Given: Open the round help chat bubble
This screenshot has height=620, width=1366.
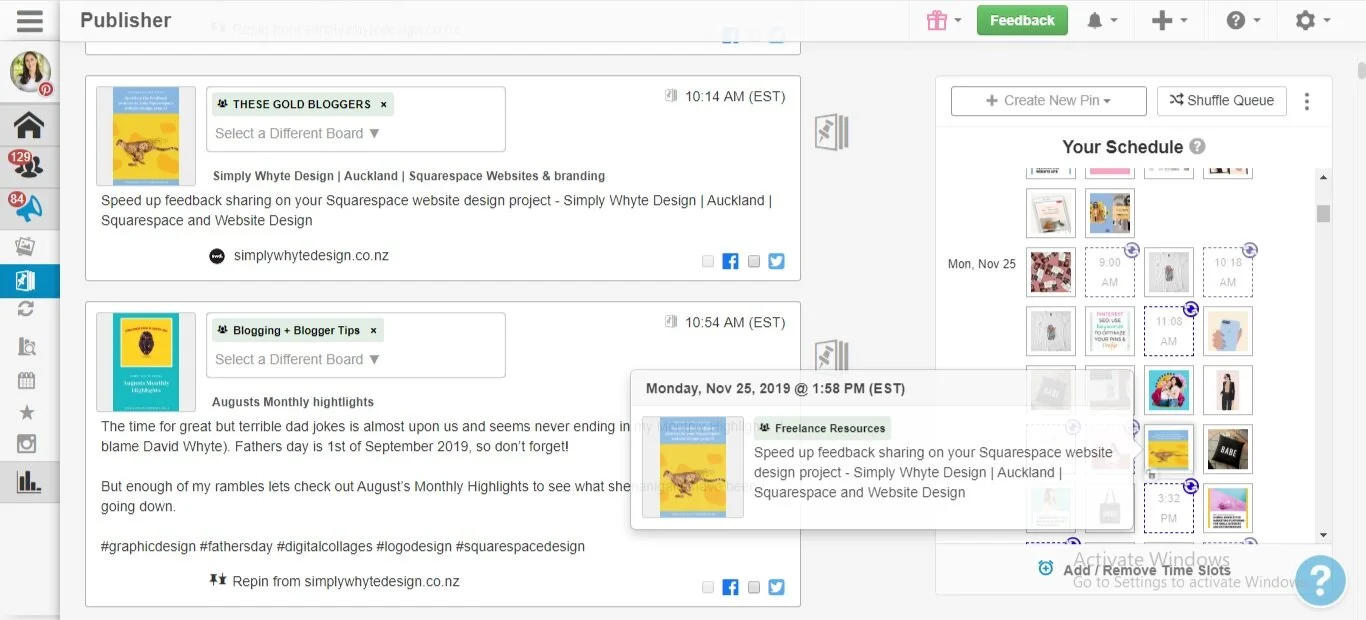Looking at the screenshot, I should pos(1320,580).
